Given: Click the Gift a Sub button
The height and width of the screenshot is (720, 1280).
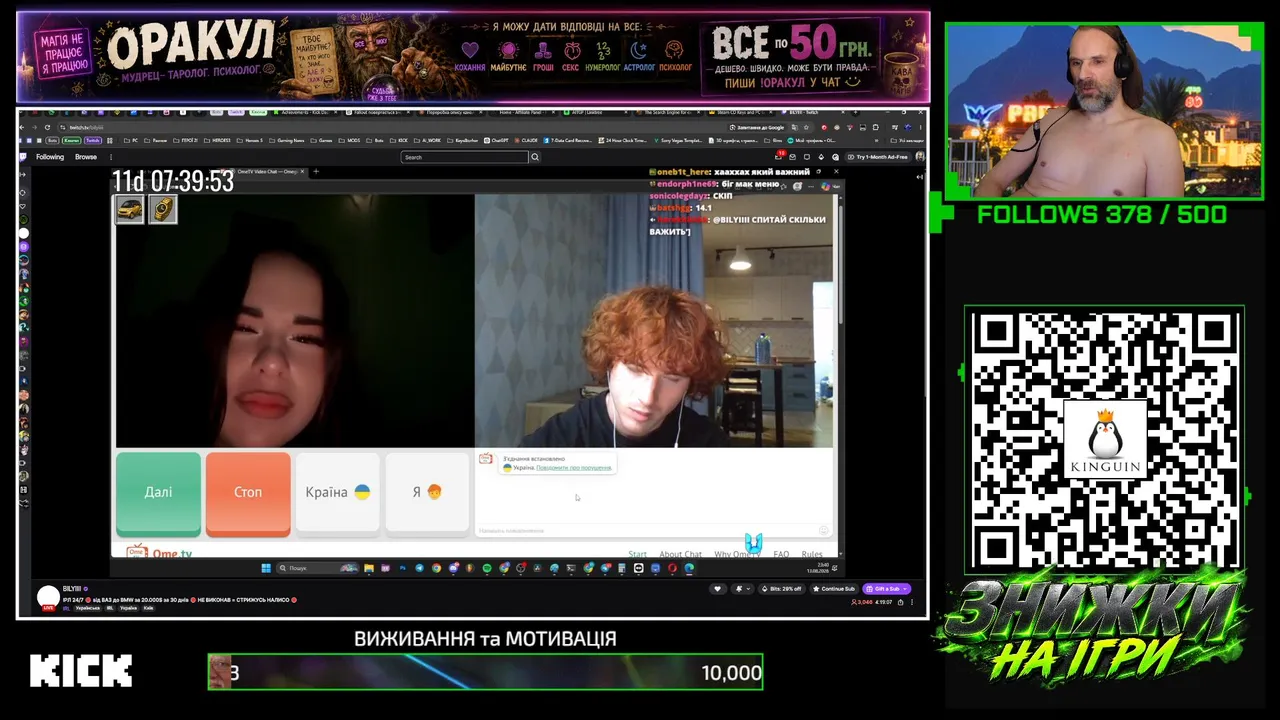Looking at the screenshot, I should point(886,588).
